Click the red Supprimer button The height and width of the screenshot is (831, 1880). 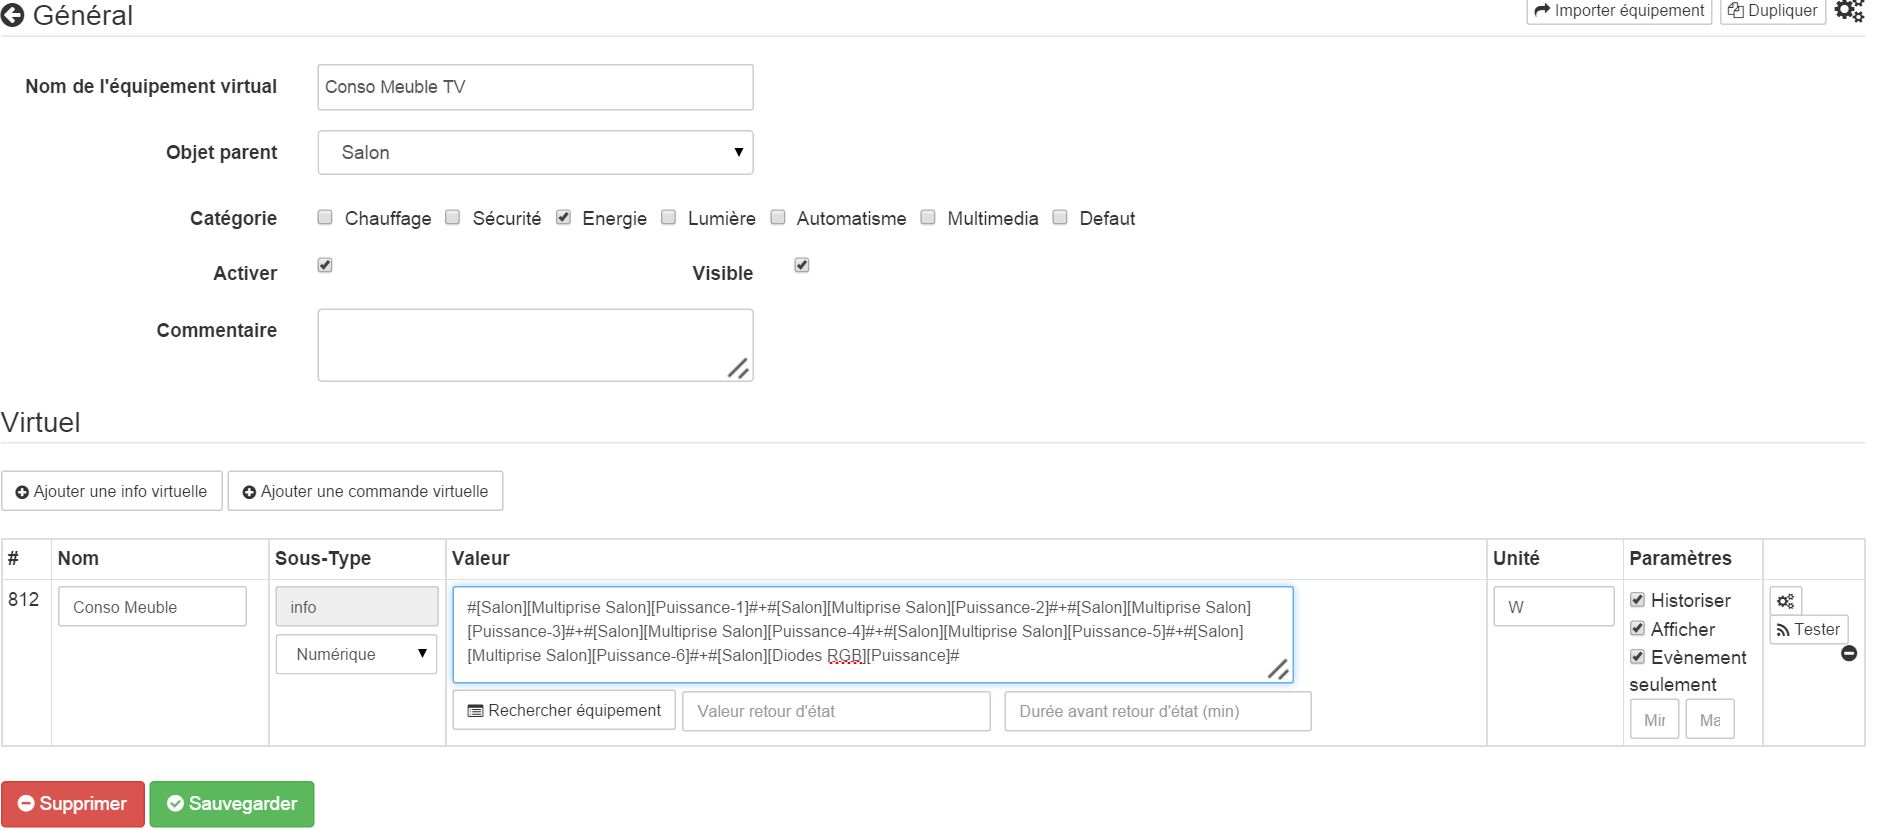pos(73,804)
